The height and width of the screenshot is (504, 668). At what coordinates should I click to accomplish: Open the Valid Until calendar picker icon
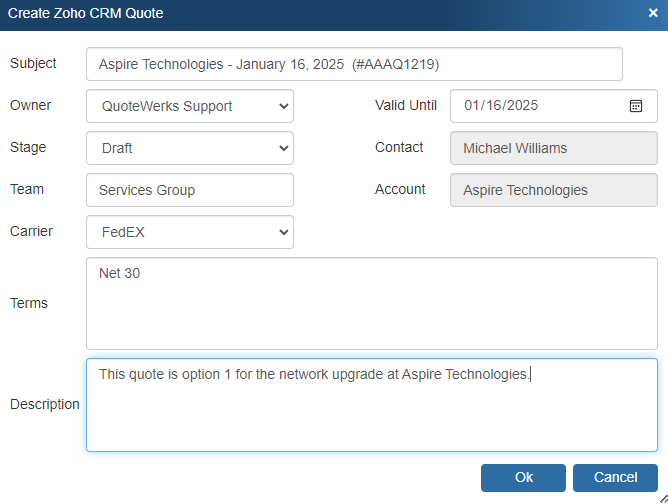[x=636, y=106]
